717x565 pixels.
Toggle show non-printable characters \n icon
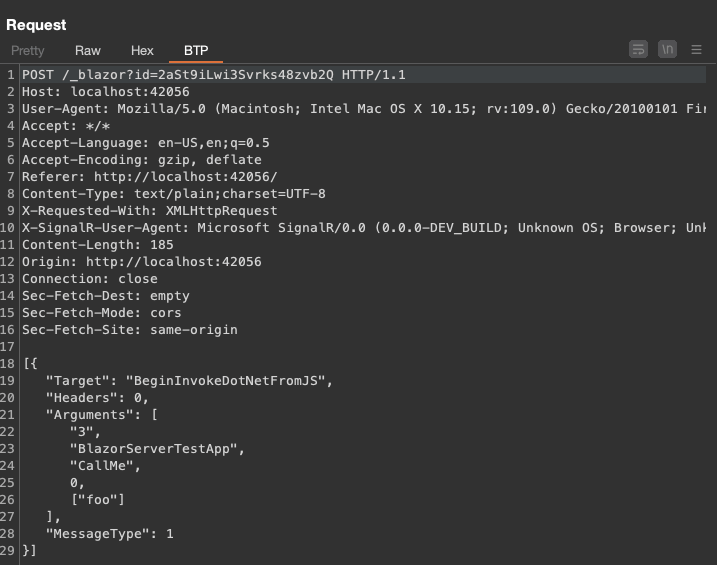[667, 49]
